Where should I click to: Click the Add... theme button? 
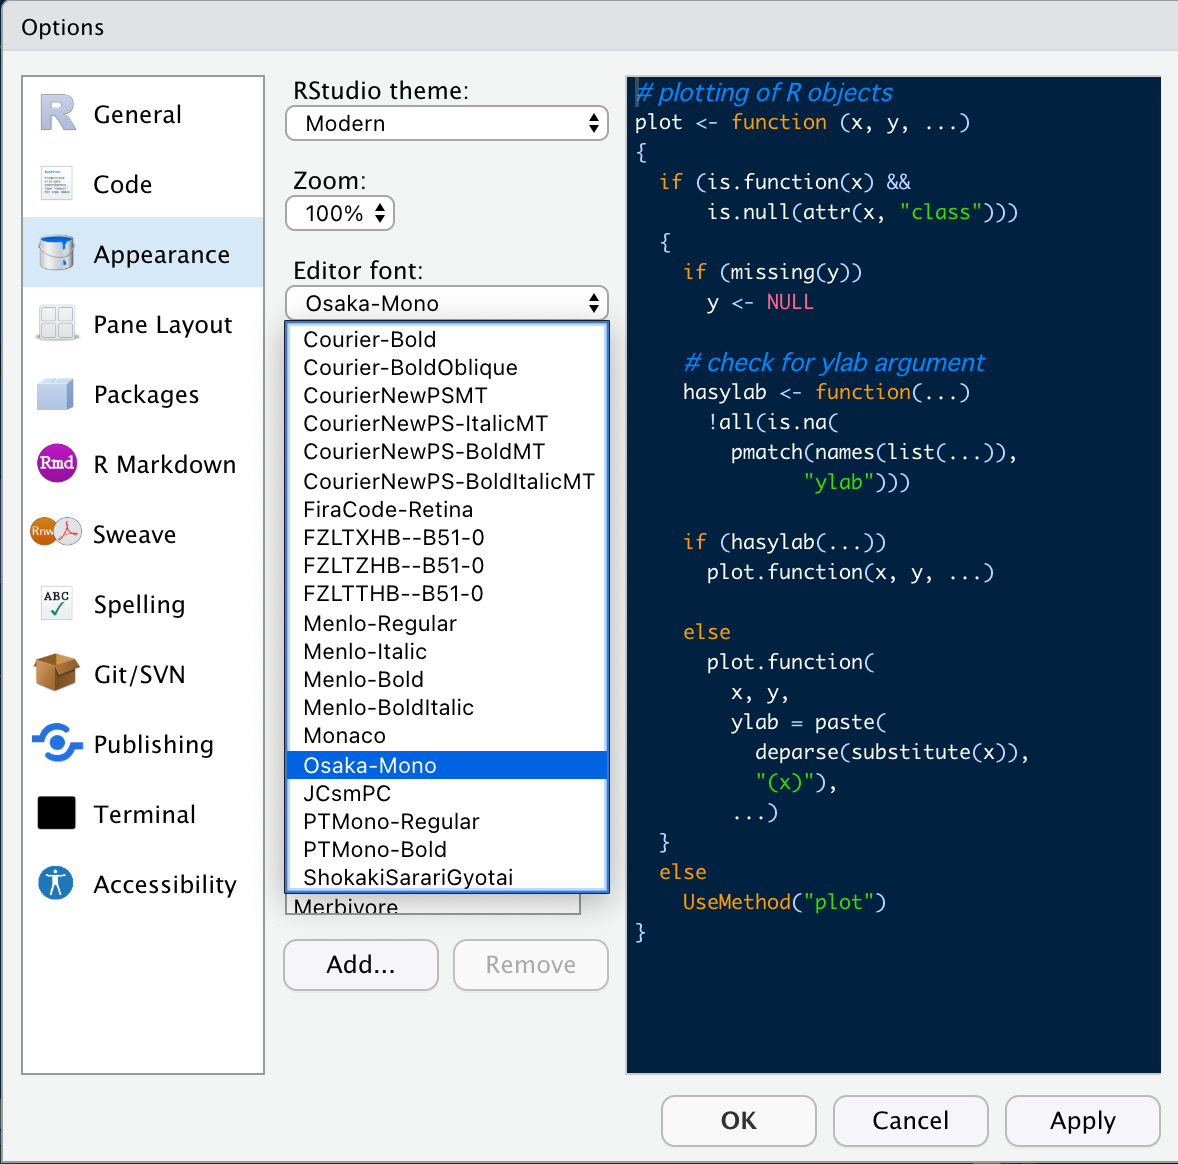pos(361,965)
